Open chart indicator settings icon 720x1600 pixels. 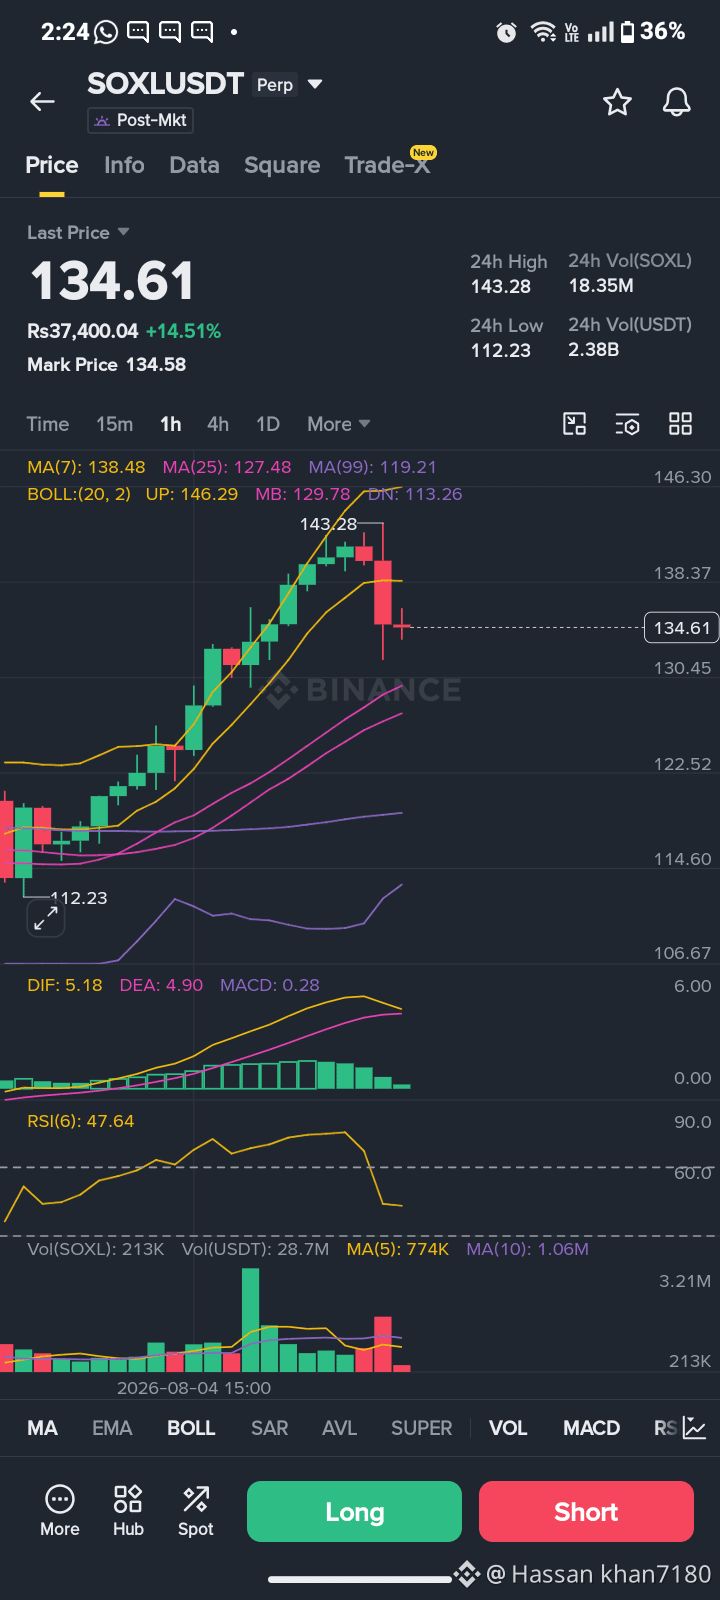[627, 424]
